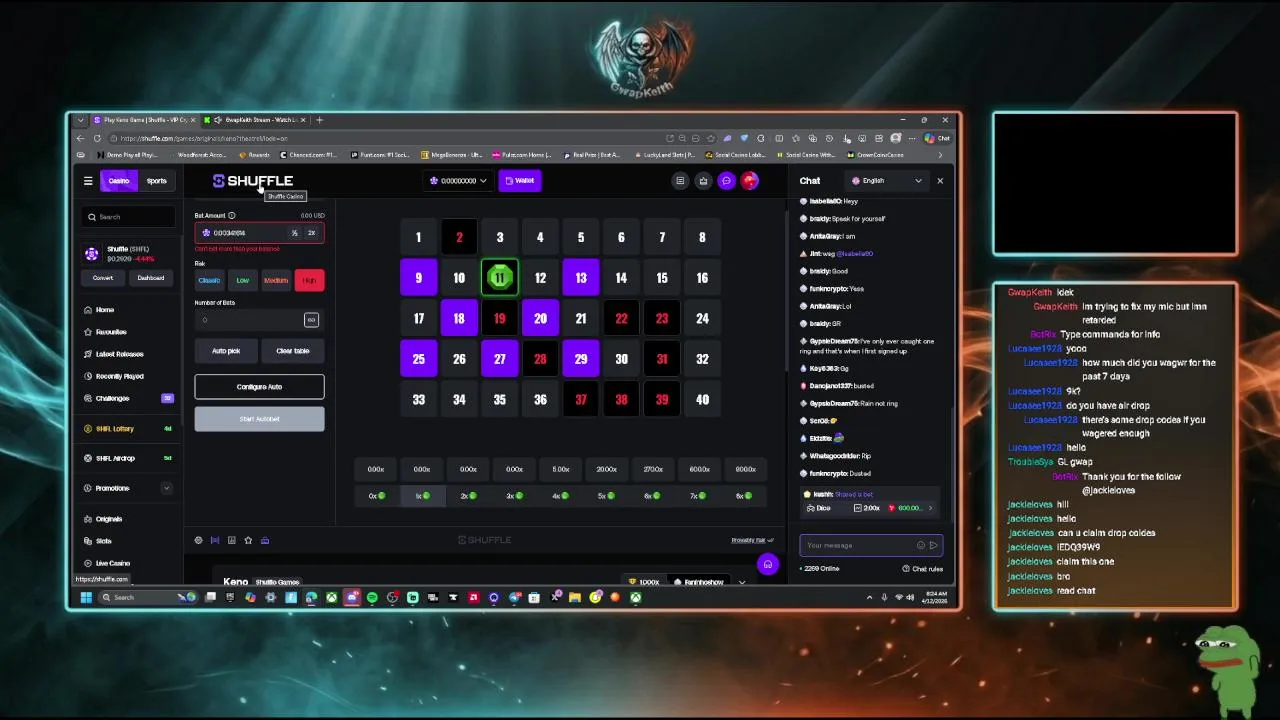Click Windows Start button in taskbar

pyautogui.click(x=86, y=597)
